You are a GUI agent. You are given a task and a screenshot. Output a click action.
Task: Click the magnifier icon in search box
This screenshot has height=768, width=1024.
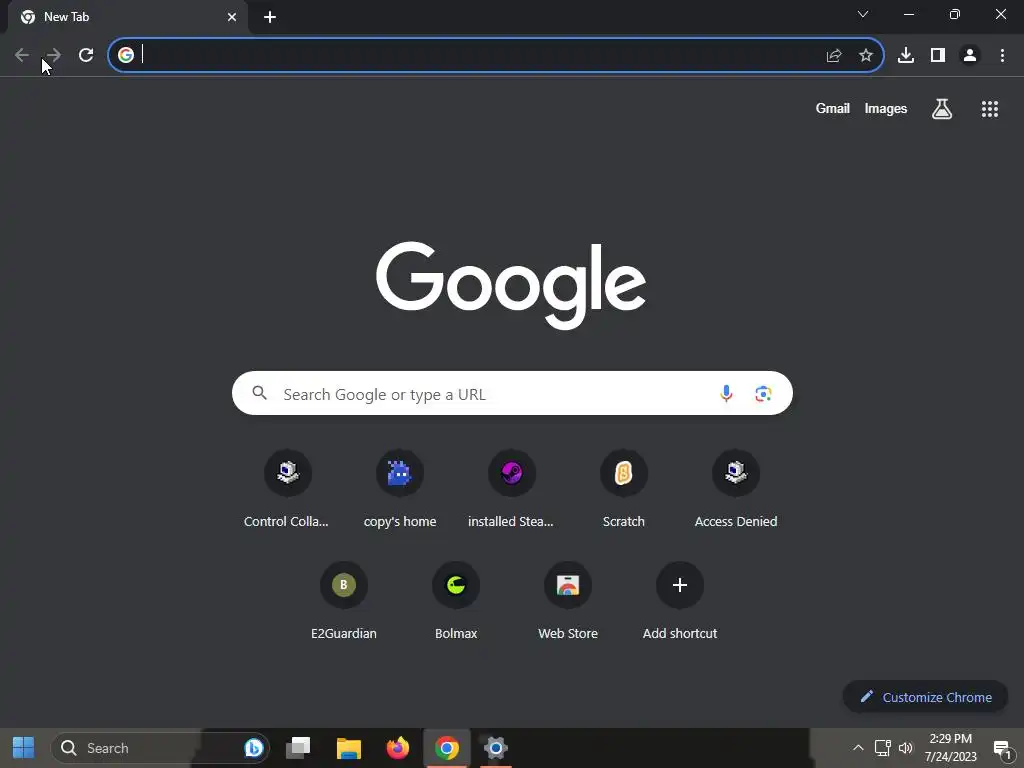pos(260,393)
